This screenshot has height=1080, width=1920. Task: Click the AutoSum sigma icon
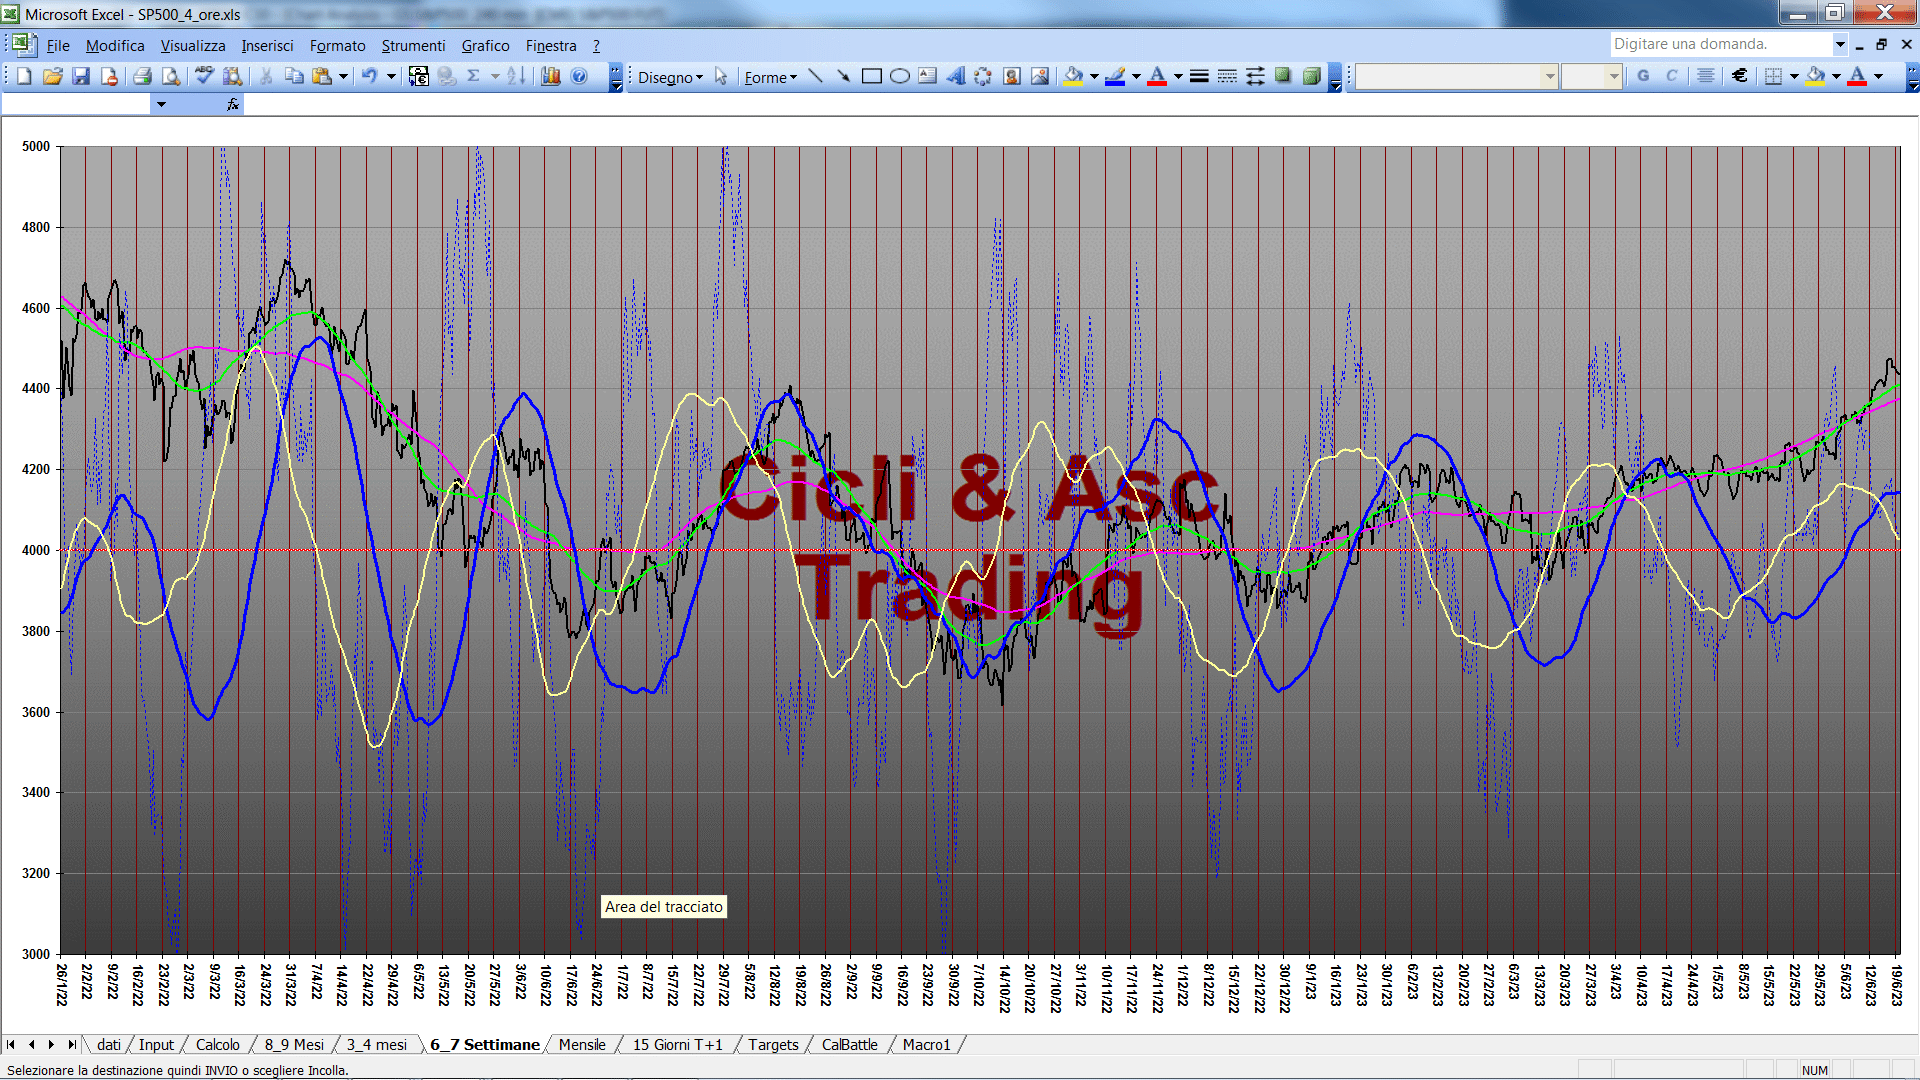[x=474, y=76]
